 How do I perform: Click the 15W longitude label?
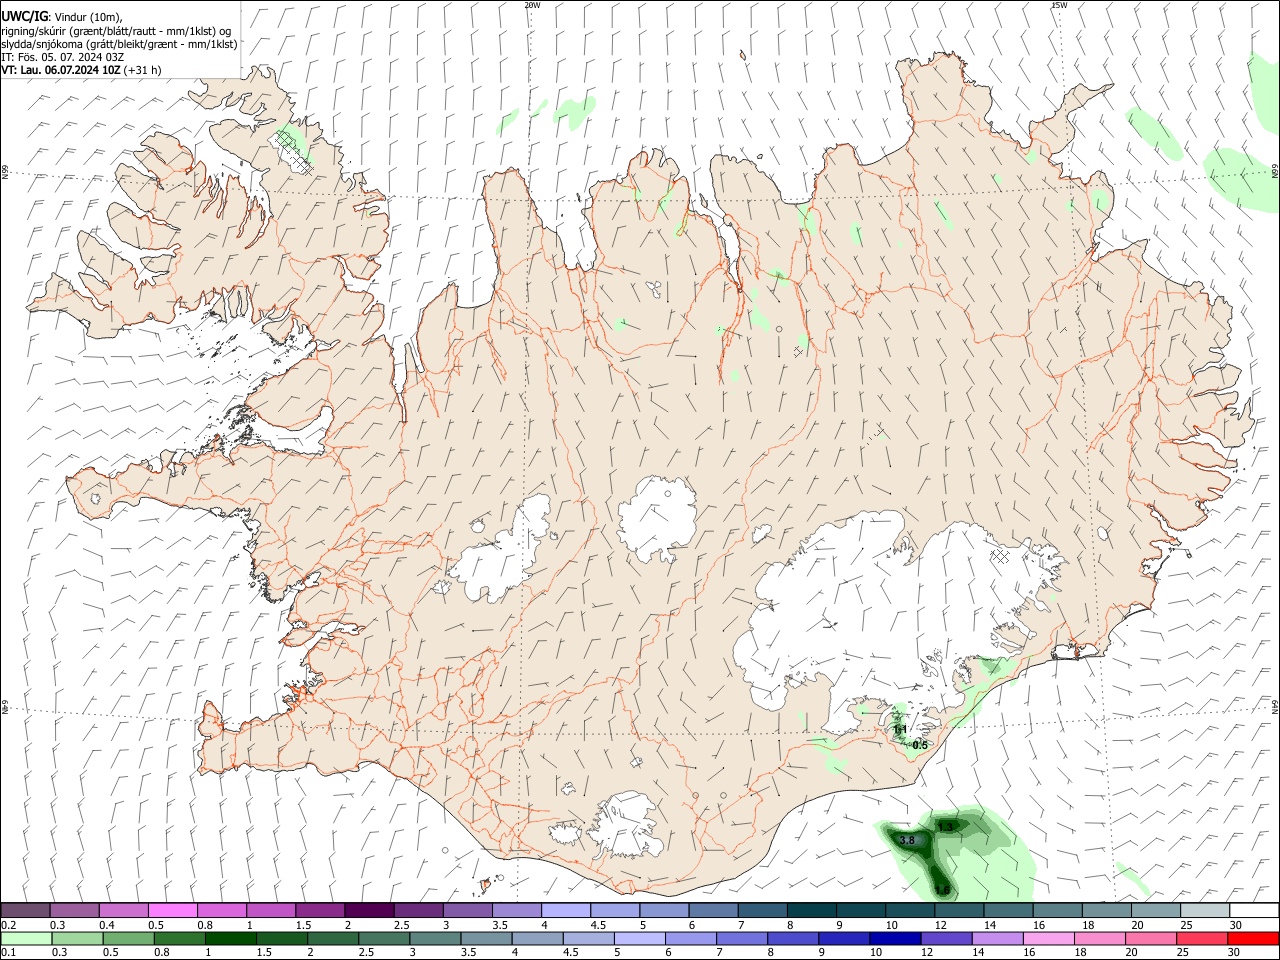1059,5
